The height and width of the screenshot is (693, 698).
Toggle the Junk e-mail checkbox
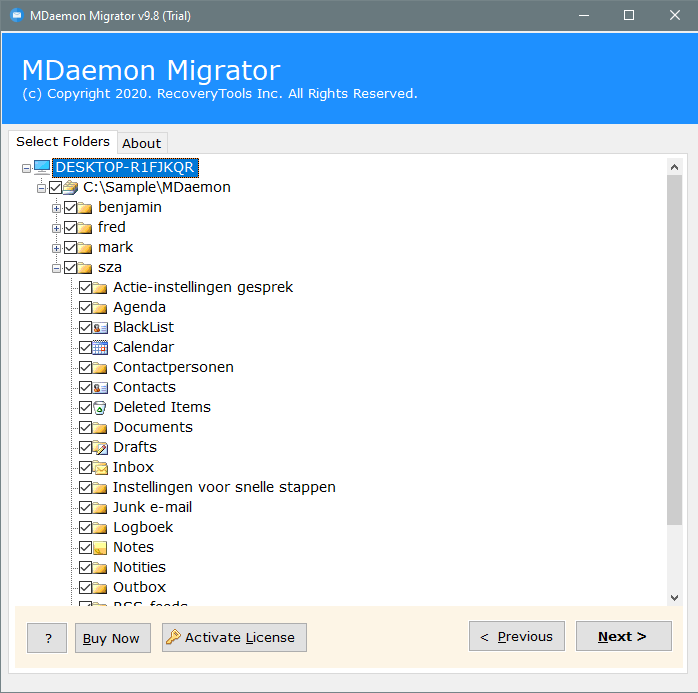point(85,507)
